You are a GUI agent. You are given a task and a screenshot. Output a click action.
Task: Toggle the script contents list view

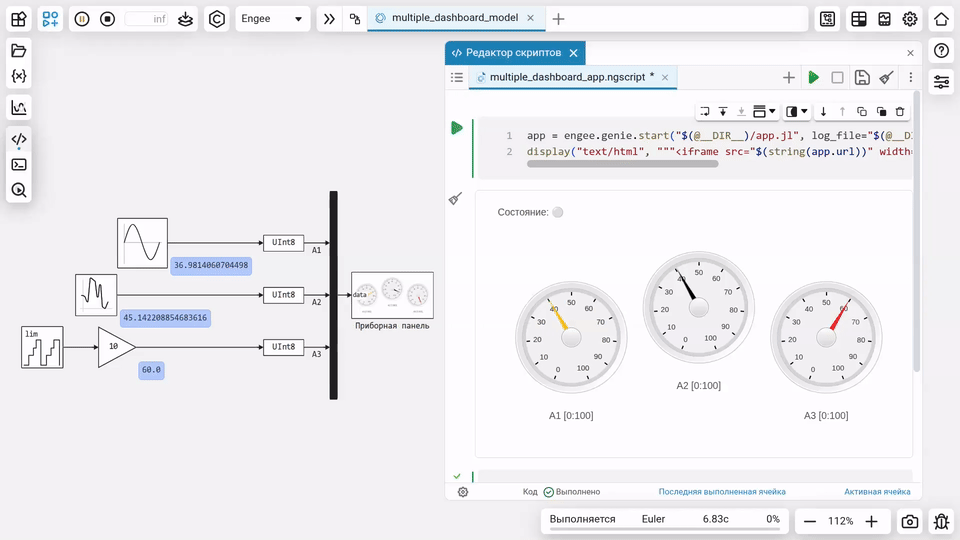457,77
